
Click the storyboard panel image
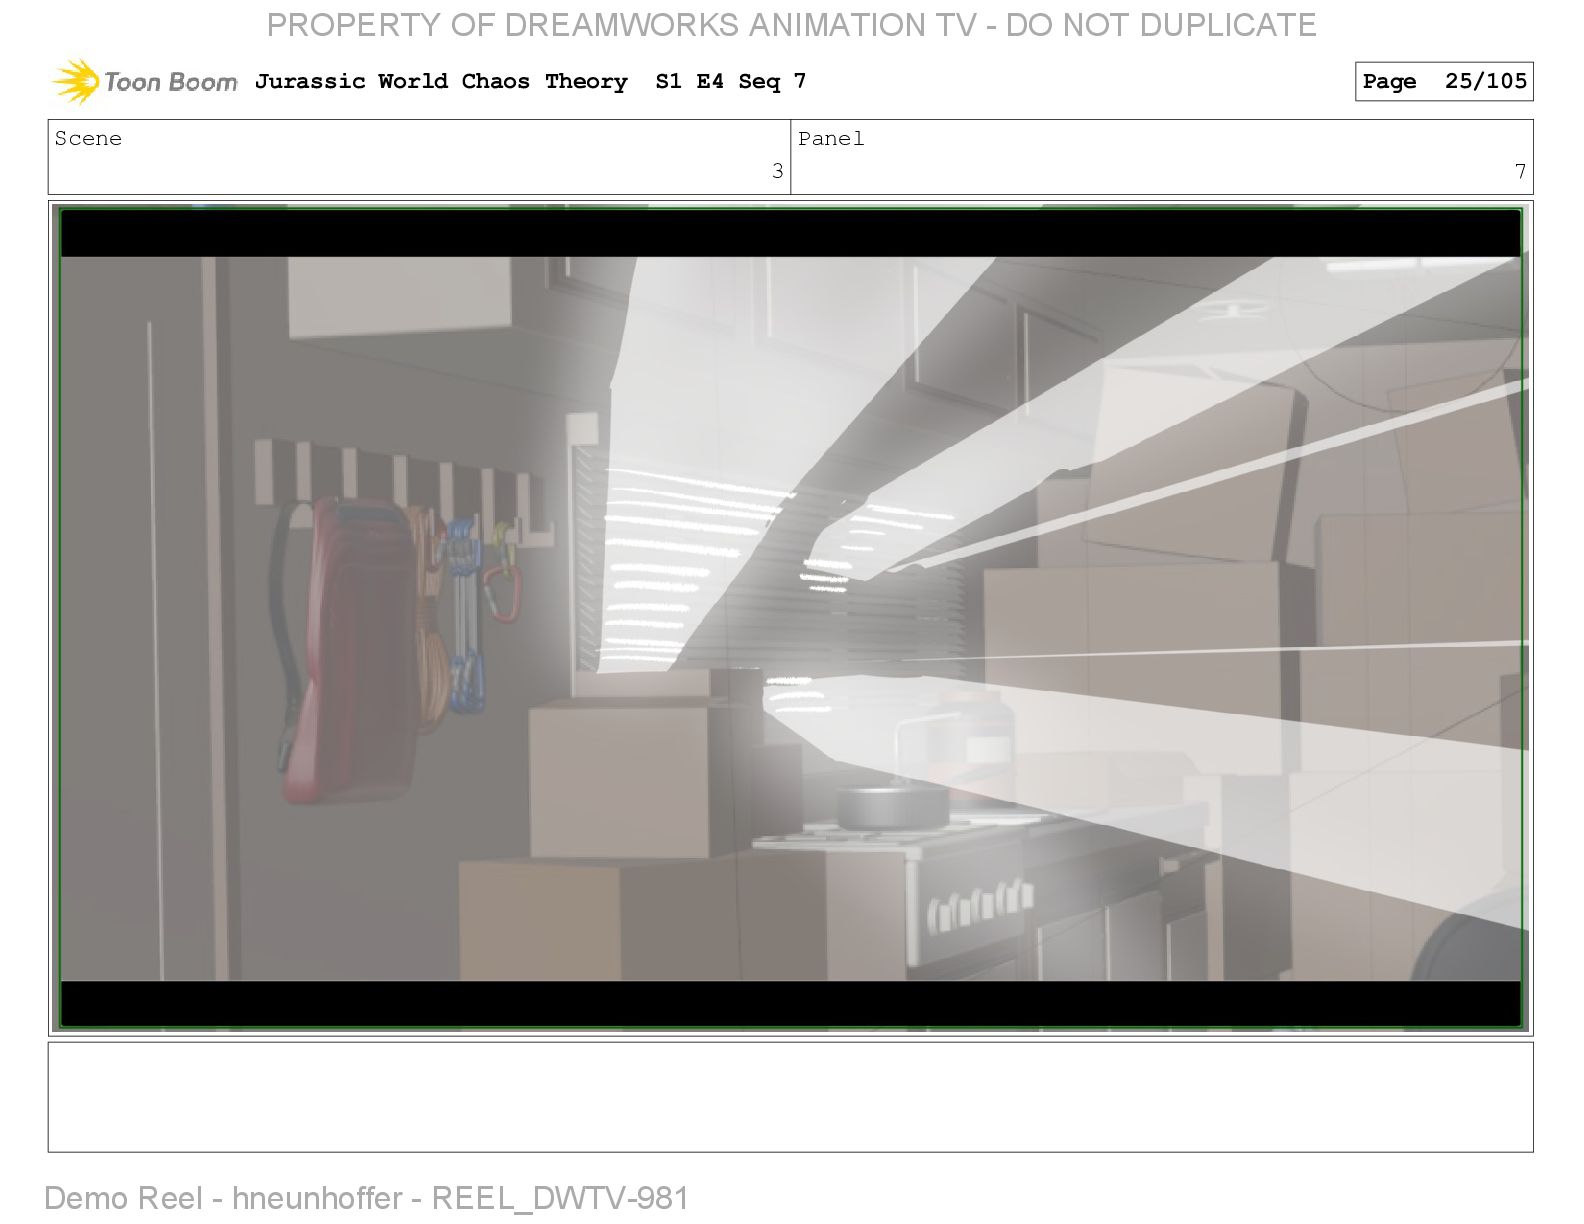coord(790,618)
